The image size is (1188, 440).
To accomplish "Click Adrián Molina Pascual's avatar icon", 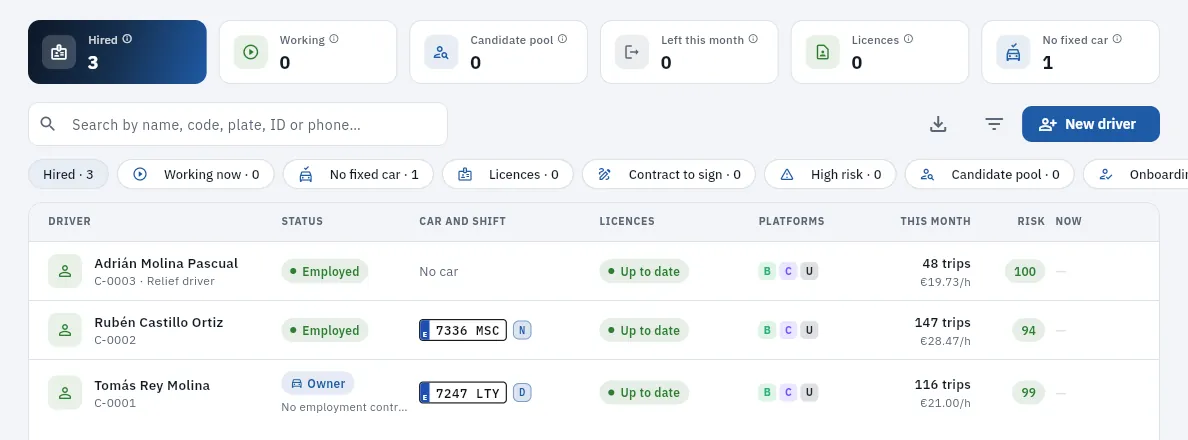I will point(65,271).
